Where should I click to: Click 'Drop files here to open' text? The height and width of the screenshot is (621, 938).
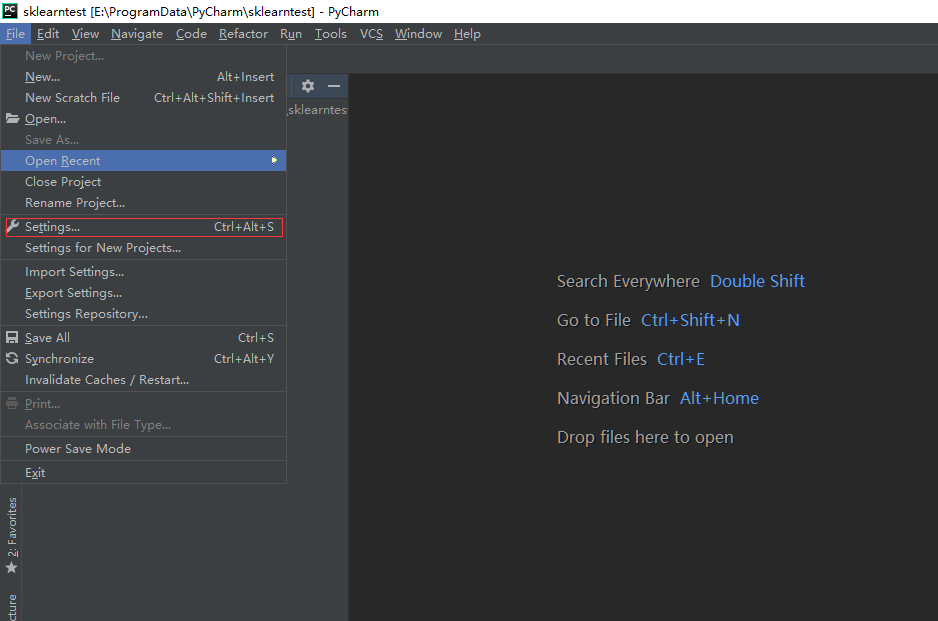coord(645,437)
